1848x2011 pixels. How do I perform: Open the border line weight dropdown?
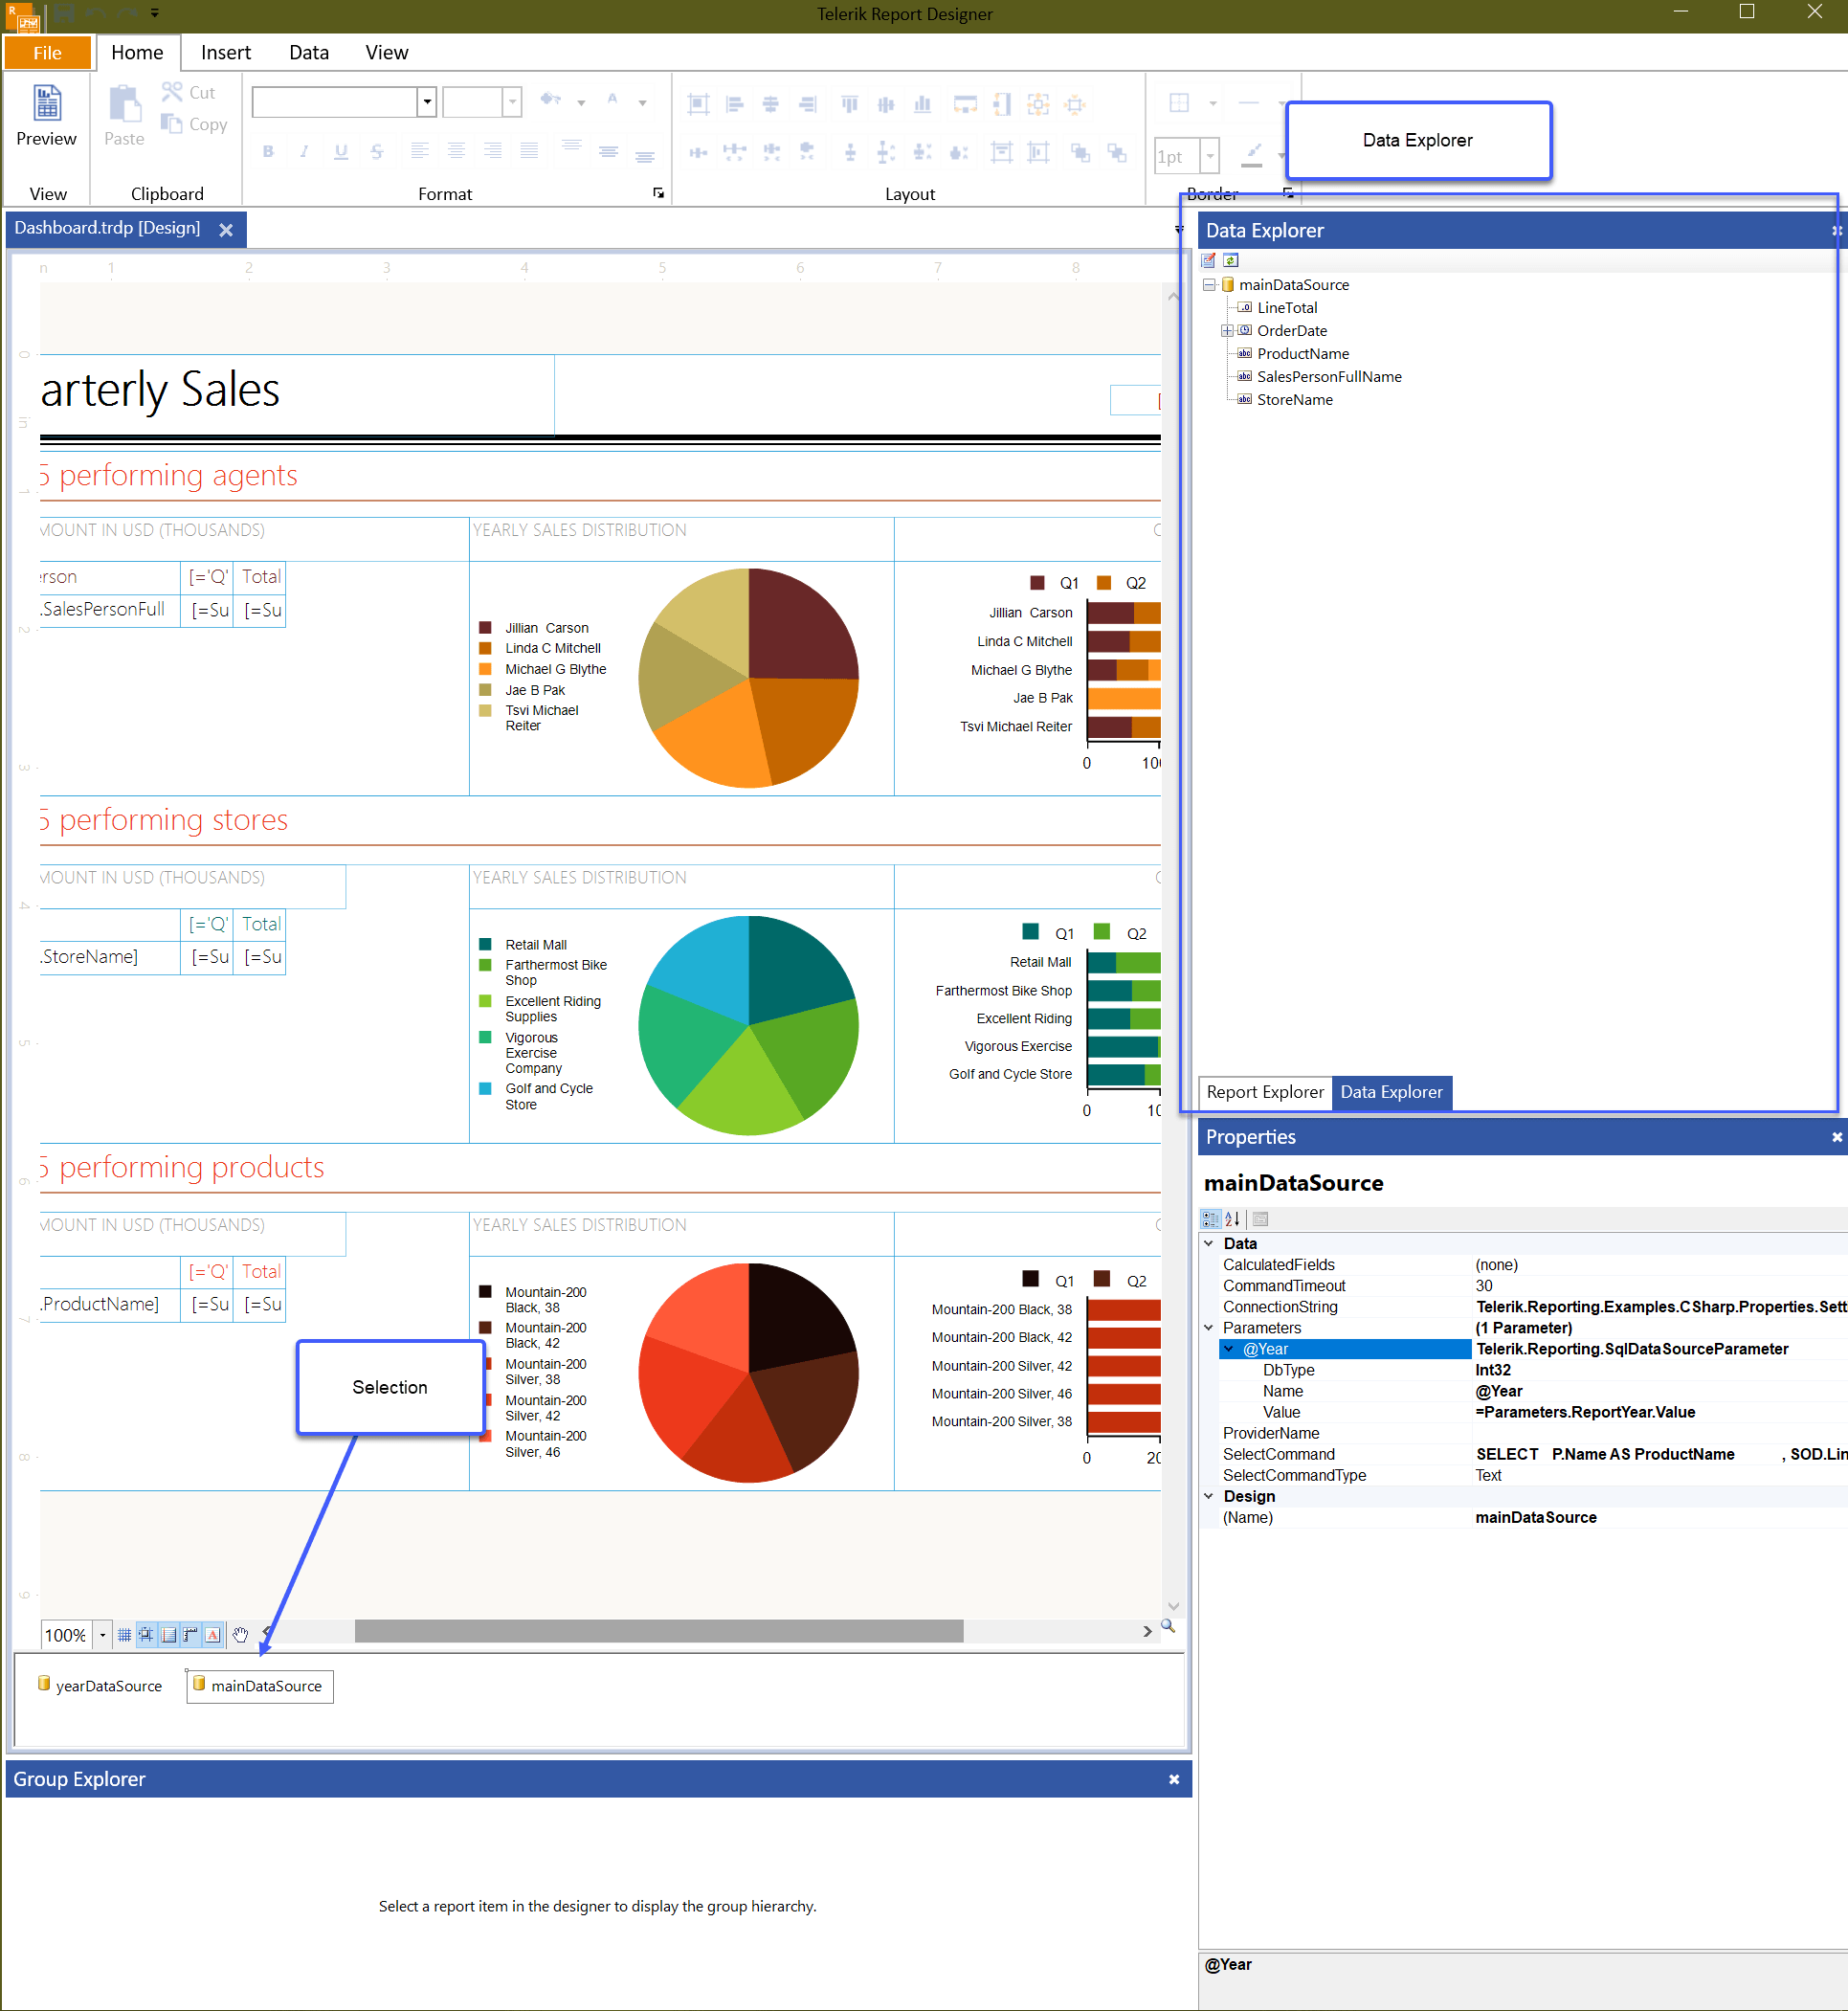[1209, 156]
